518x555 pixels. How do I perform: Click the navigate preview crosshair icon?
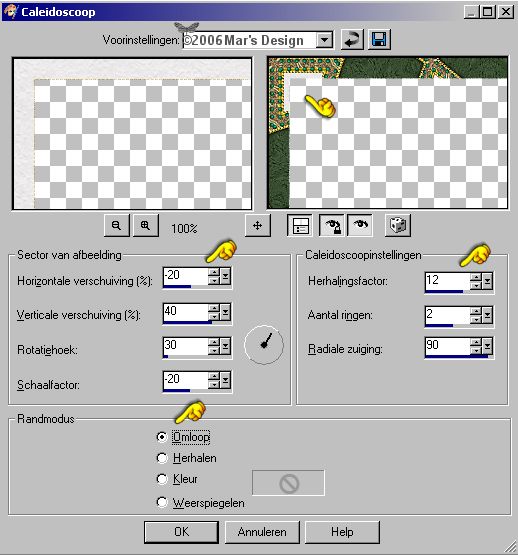click(x=257, y=225)
